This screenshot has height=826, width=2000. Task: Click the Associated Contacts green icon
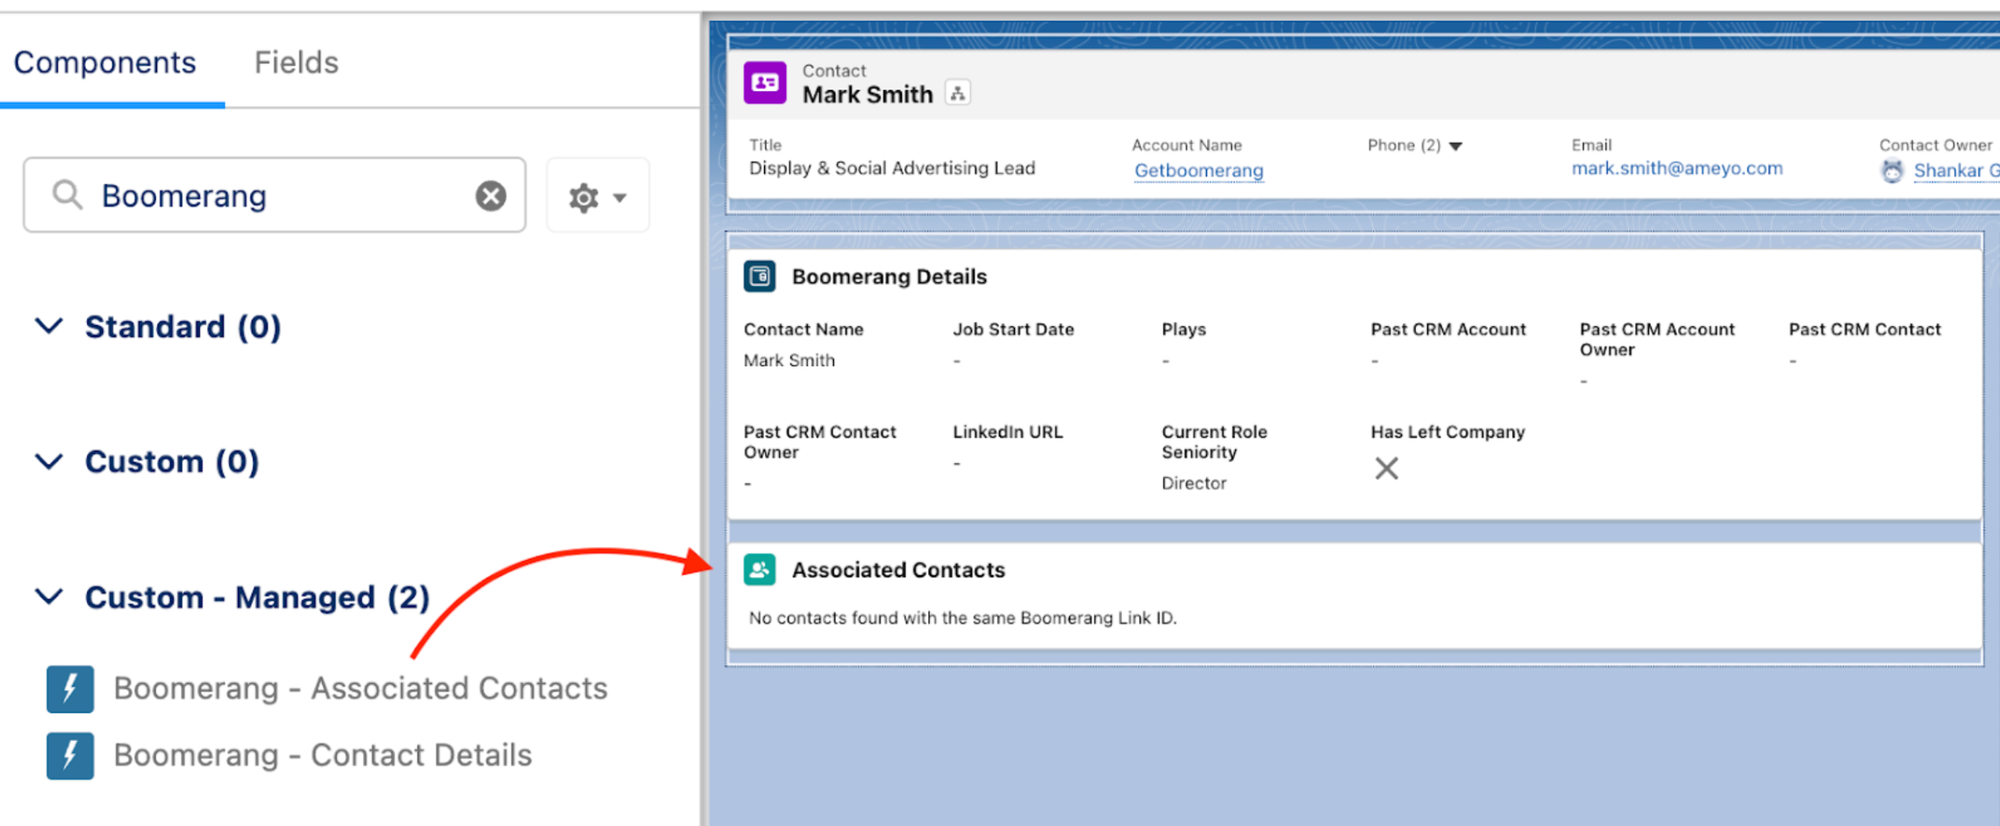(x=760, y=570)
